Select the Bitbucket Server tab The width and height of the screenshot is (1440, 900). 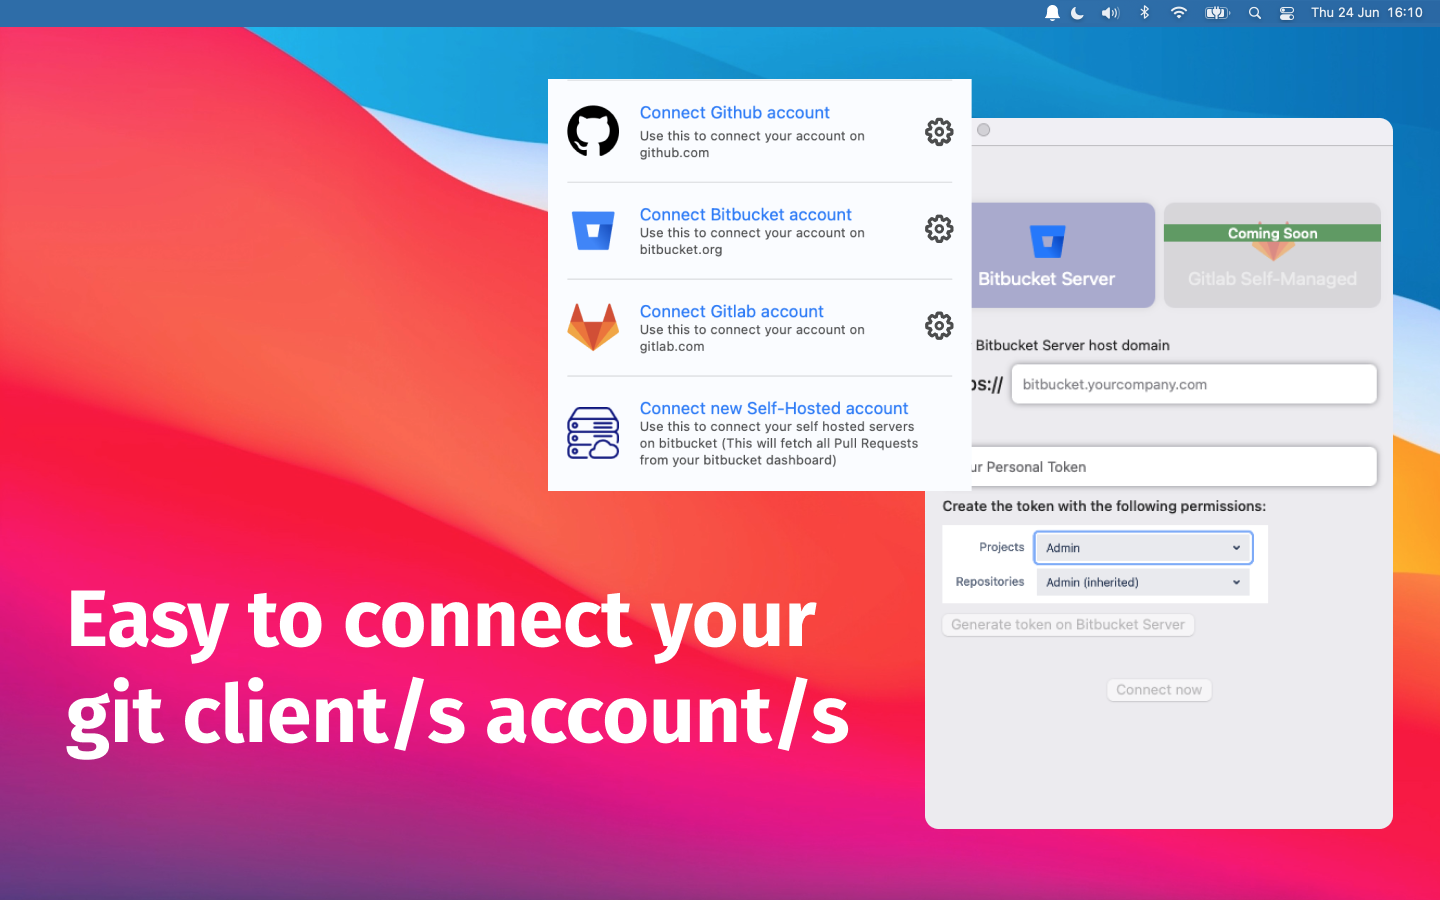1063,255
